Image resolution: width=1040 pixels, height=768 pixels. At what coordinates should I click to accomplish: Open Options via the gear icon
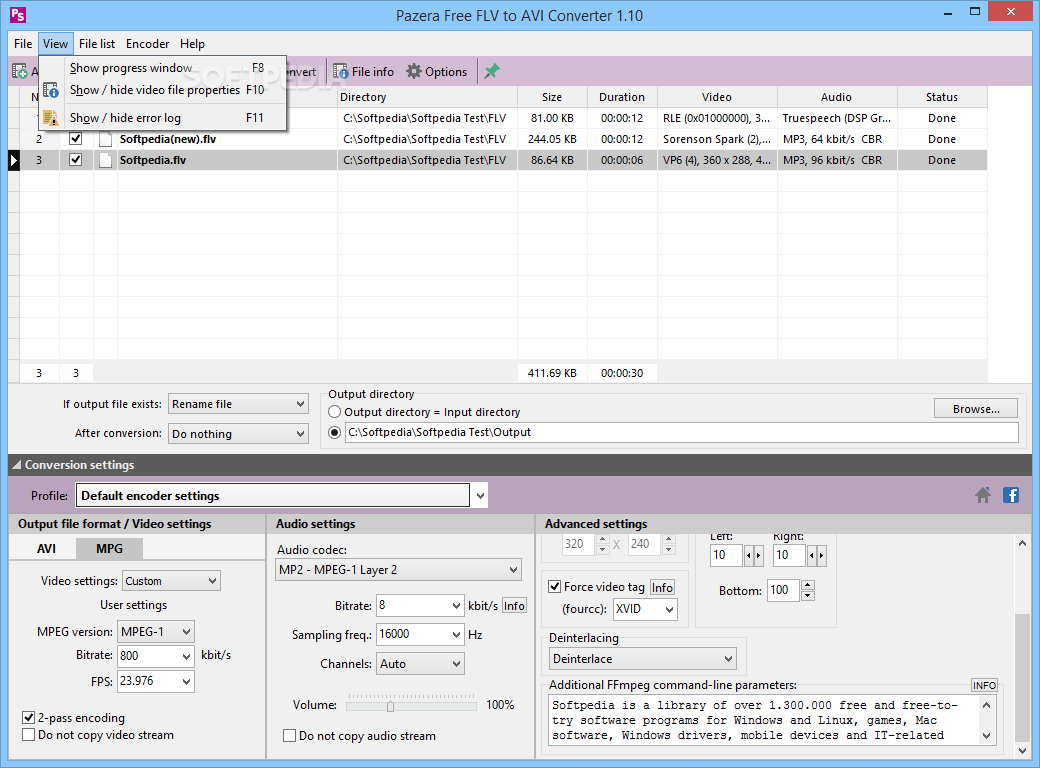click(414, 72)
